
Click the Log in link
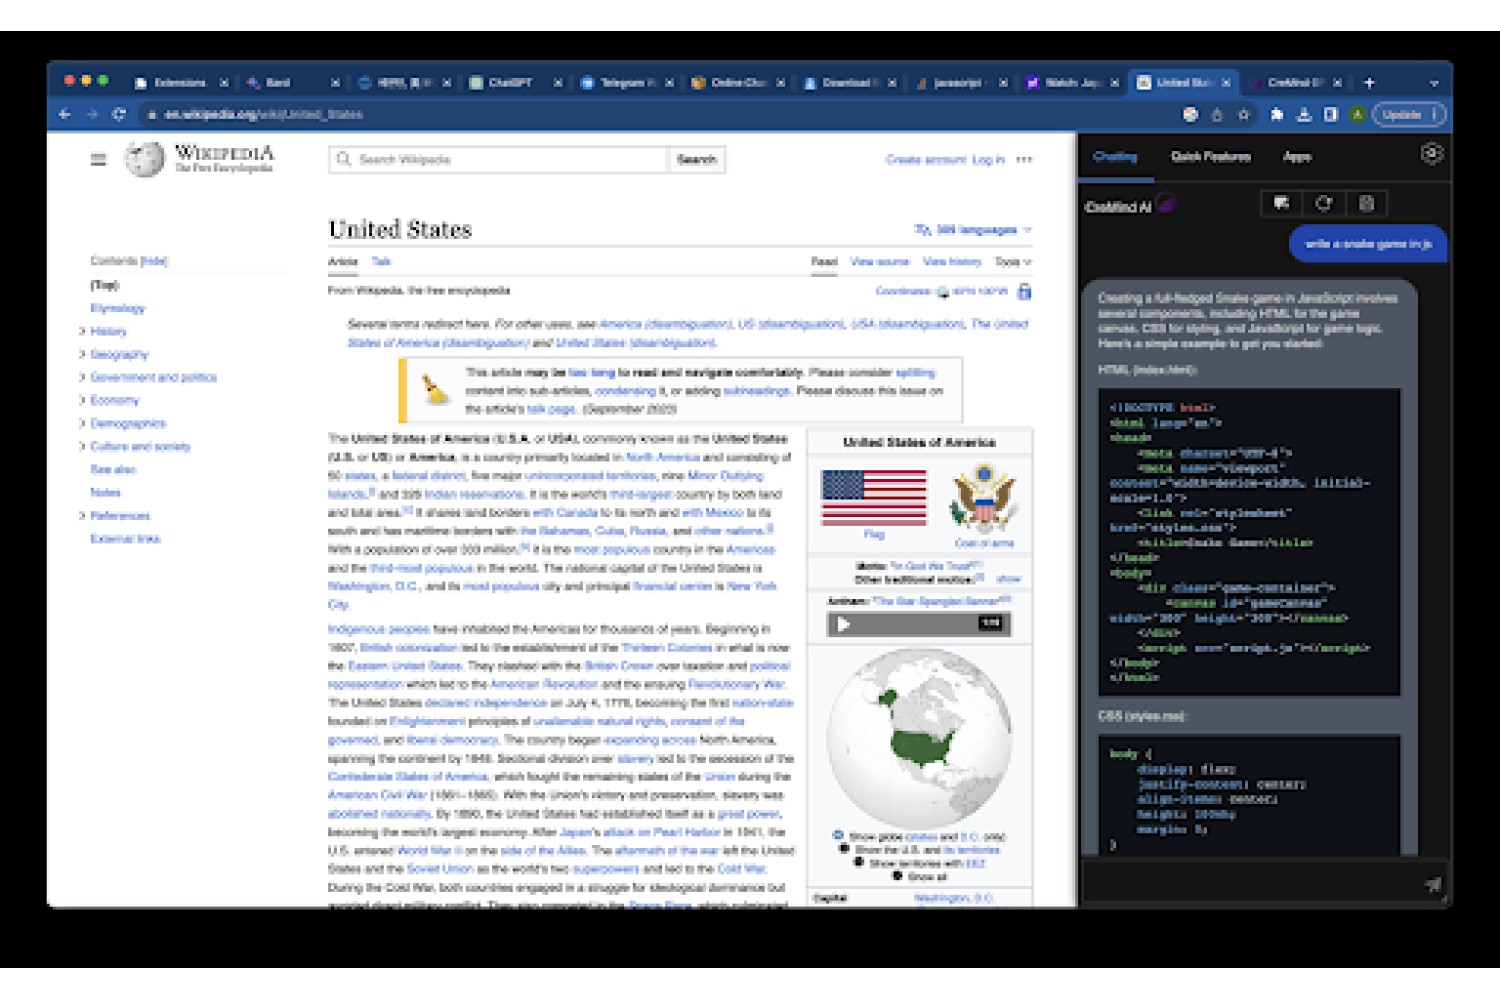988,160
